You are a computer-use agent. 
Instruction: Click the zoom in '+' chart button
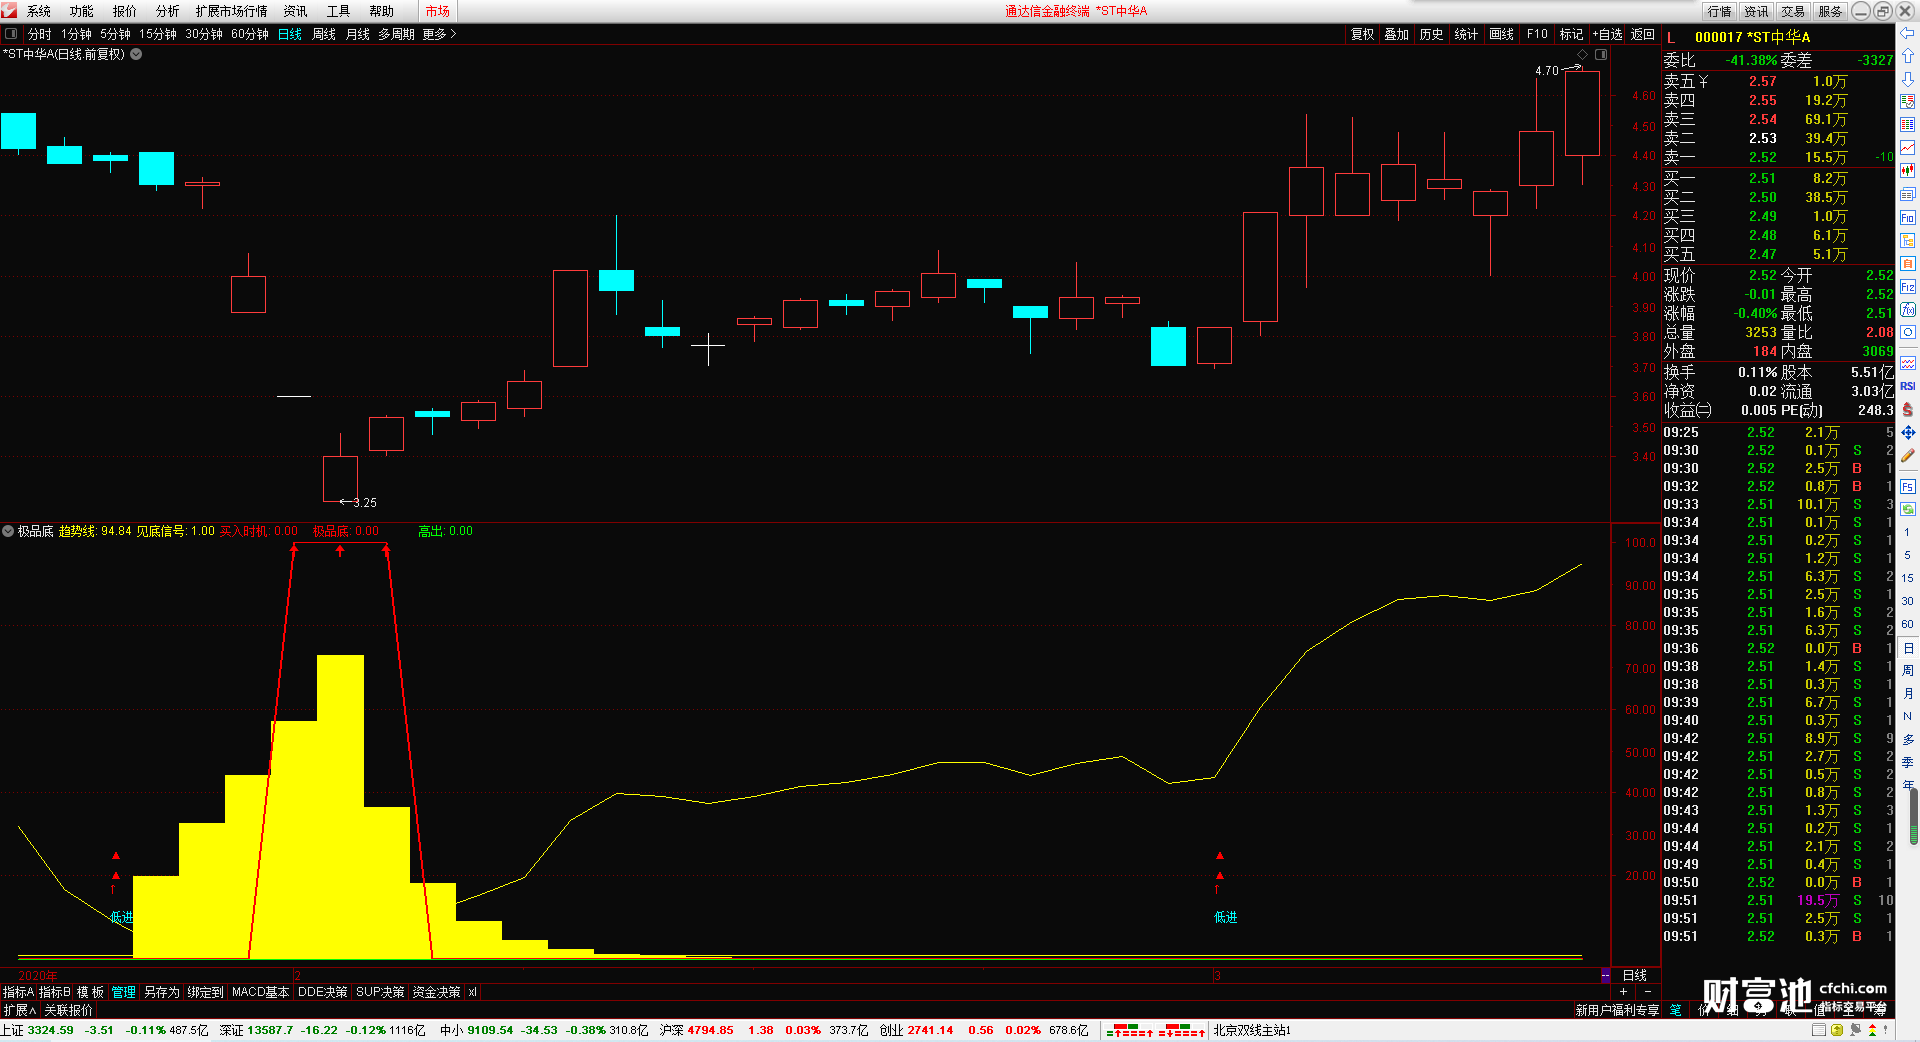pos(1623,991)
